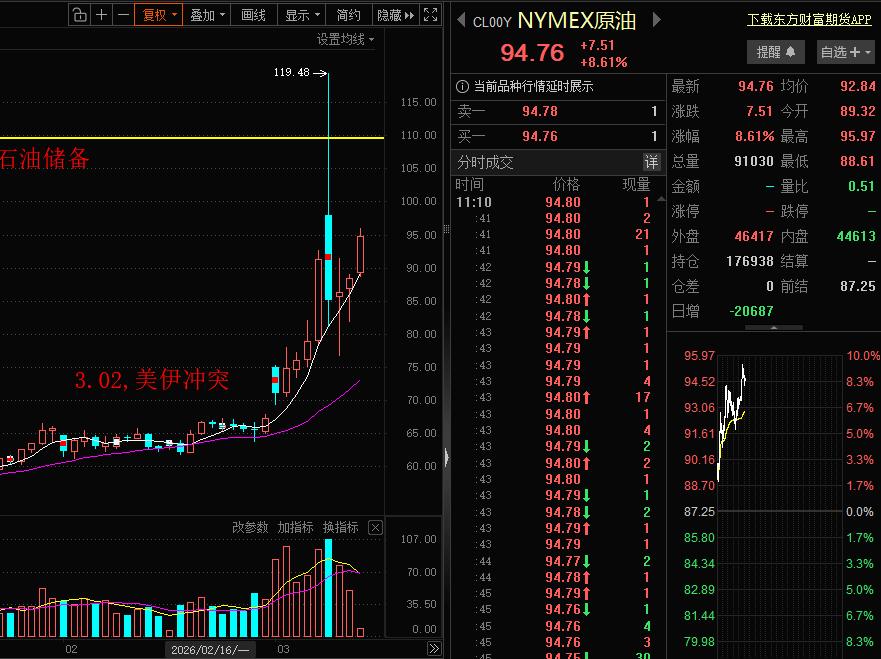Click the 现量 column header
The height and width of the screenshot is (659, 881).
click(x=636, y=184)
